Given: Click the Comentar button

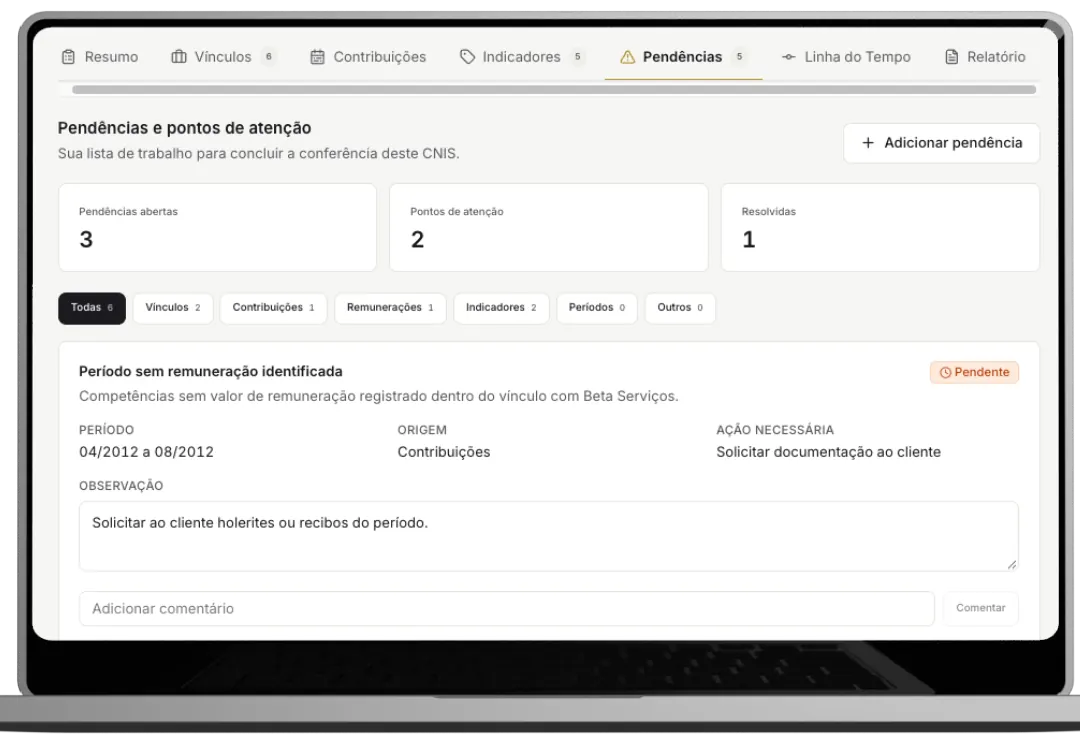Looking at the screenshot, I should (980, 608).
